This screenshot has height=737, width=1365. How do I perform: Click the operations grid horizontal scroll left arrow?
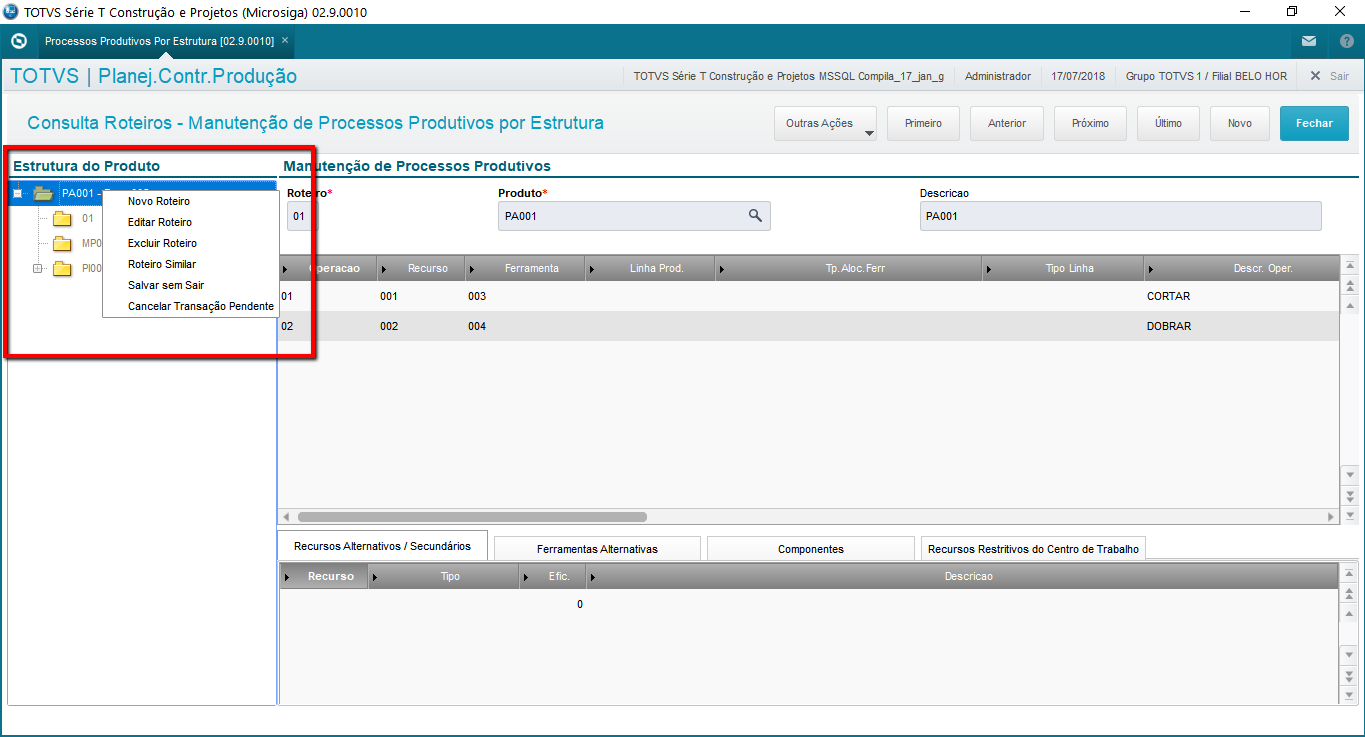pyautogui.click(x=286, y=517)
